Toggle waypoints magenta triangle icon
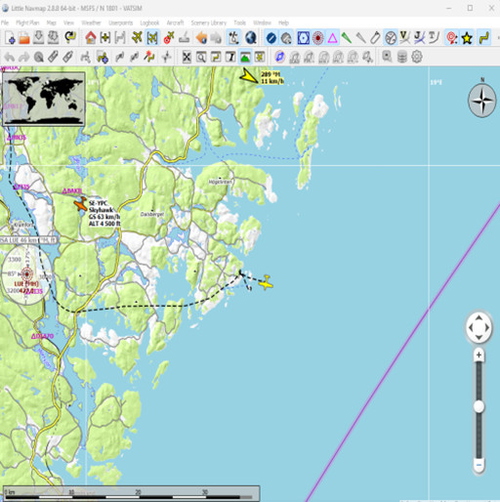Image resolution: width=500 pixels, height=502 pixels. (x=333, y=38)
